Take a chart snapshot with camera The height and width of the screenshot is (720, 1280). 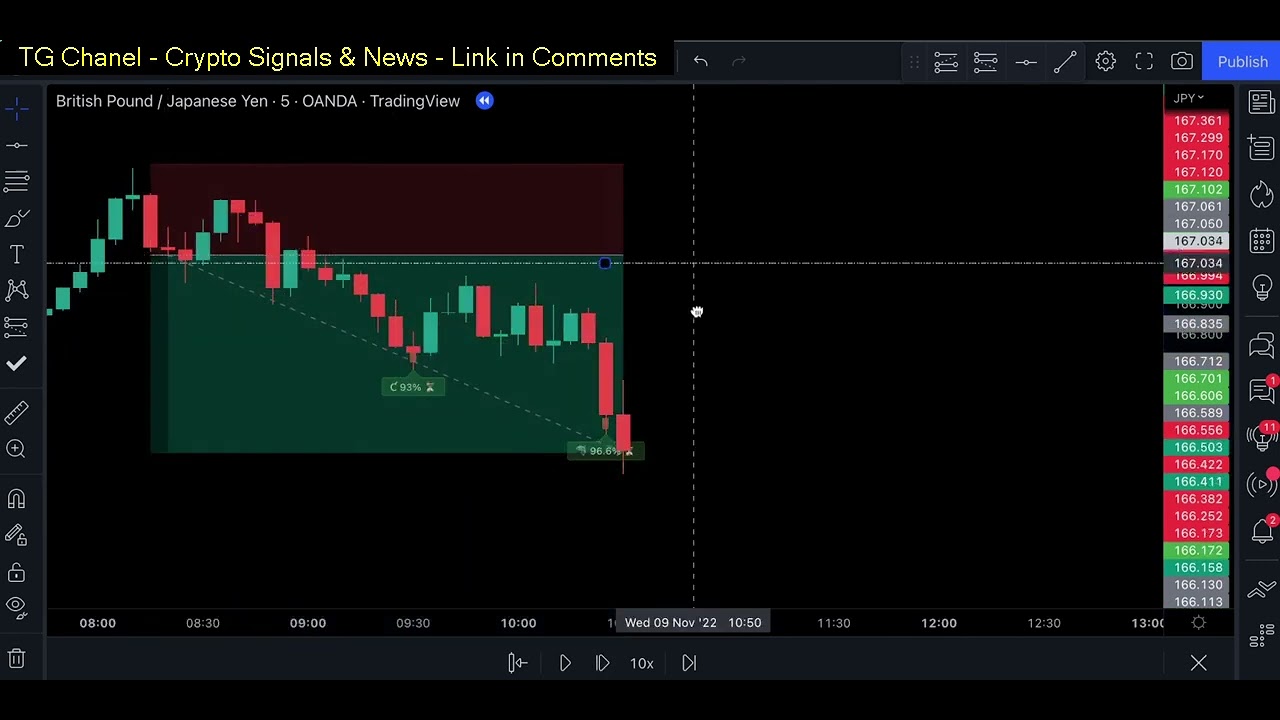click(x=1182, y=62)
